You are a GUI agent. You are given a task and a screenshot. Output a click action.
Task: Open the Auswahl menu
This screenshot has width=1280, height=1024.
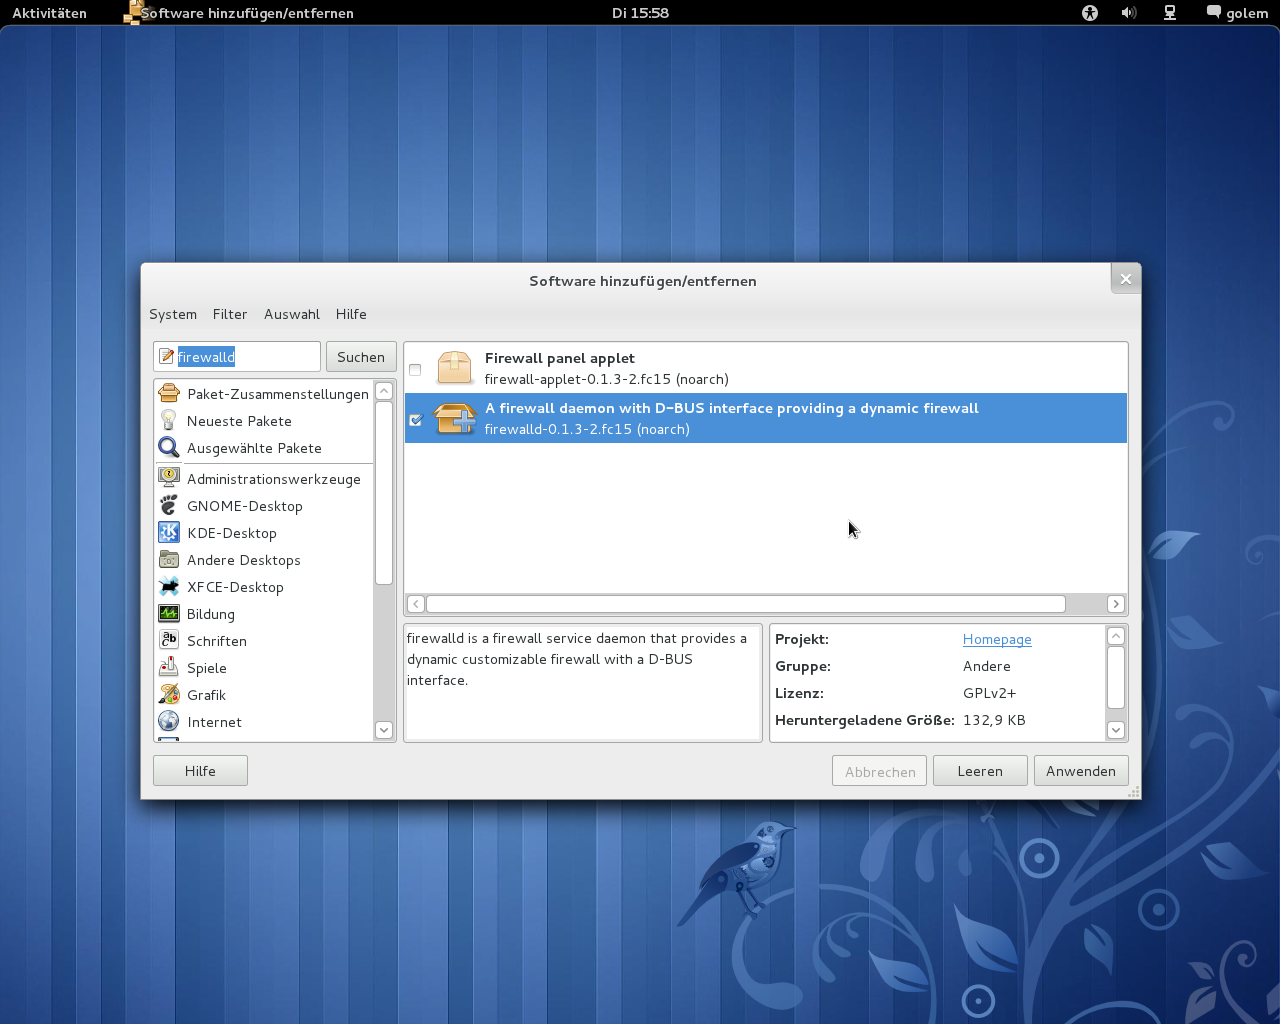(292, 314)
